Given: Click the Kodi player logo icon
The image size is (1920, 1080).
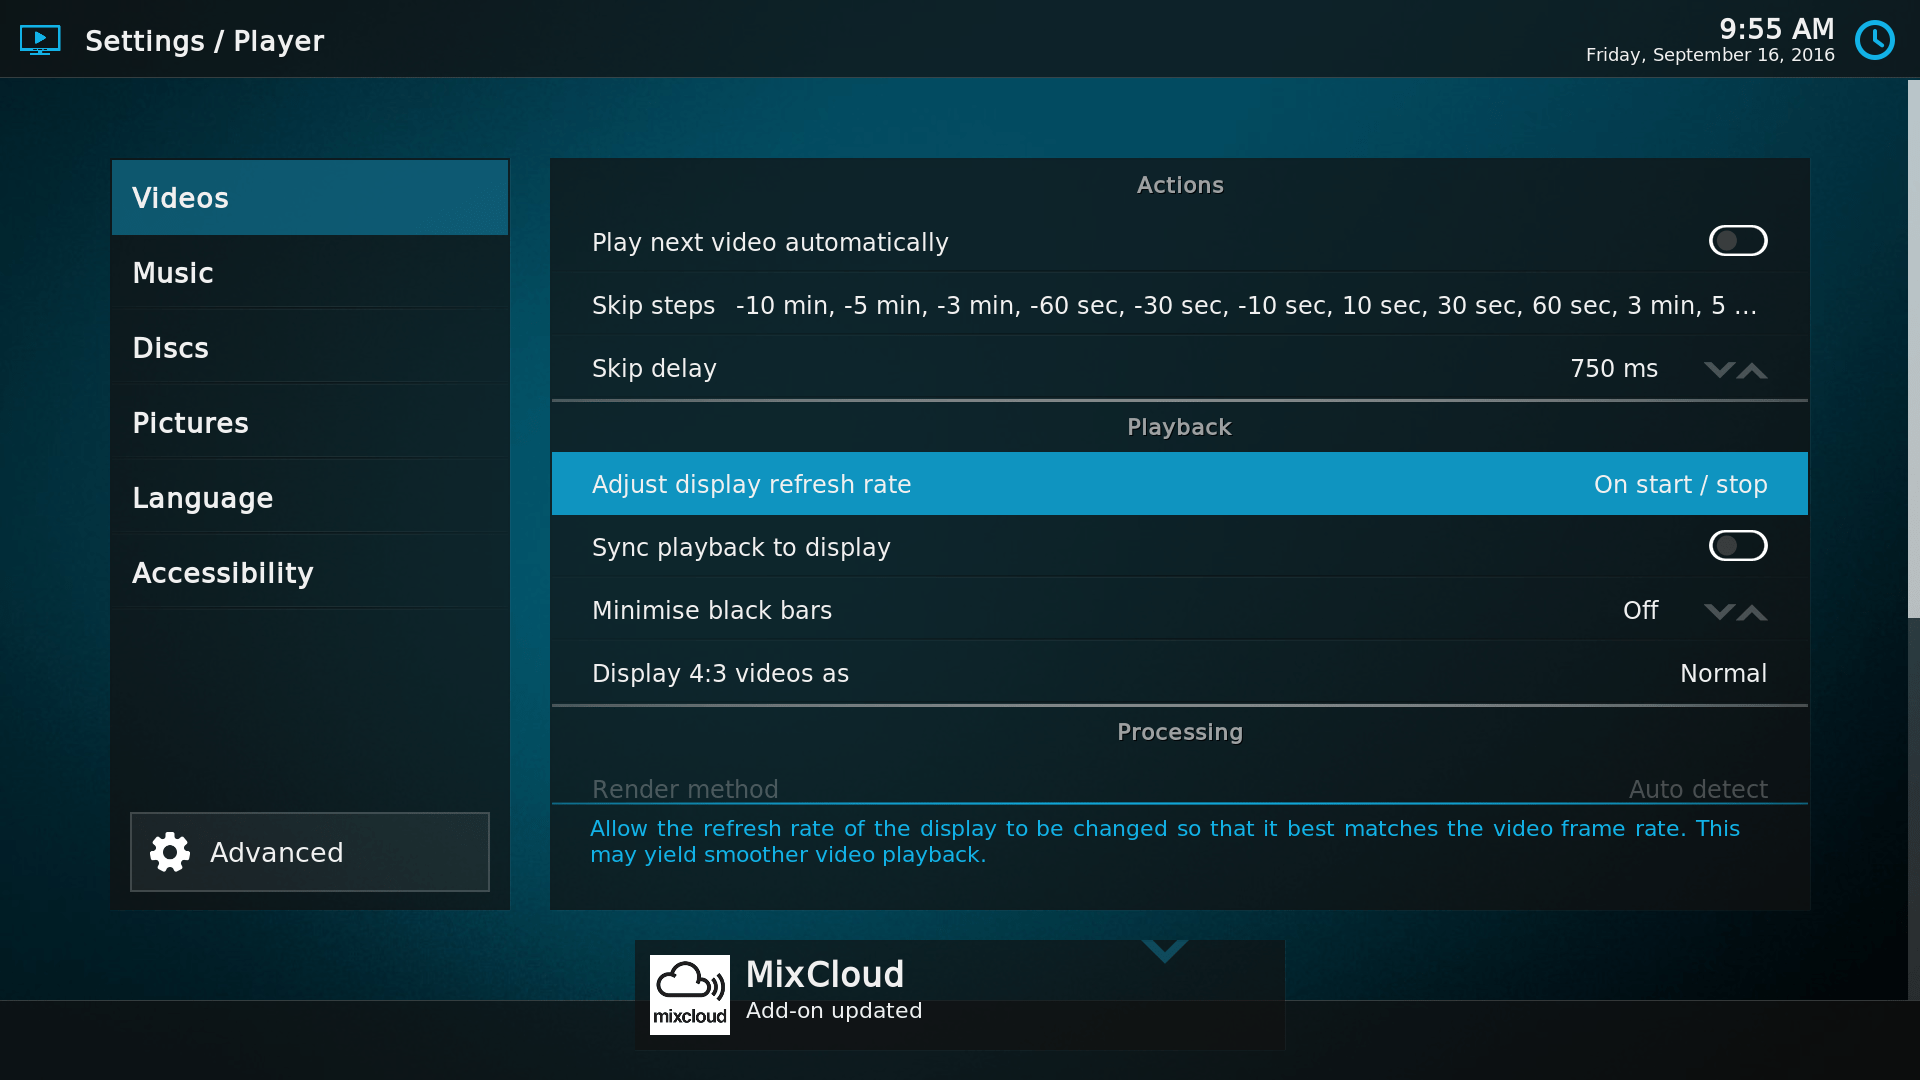Looking at the screenshot, I should pos(40,39).
